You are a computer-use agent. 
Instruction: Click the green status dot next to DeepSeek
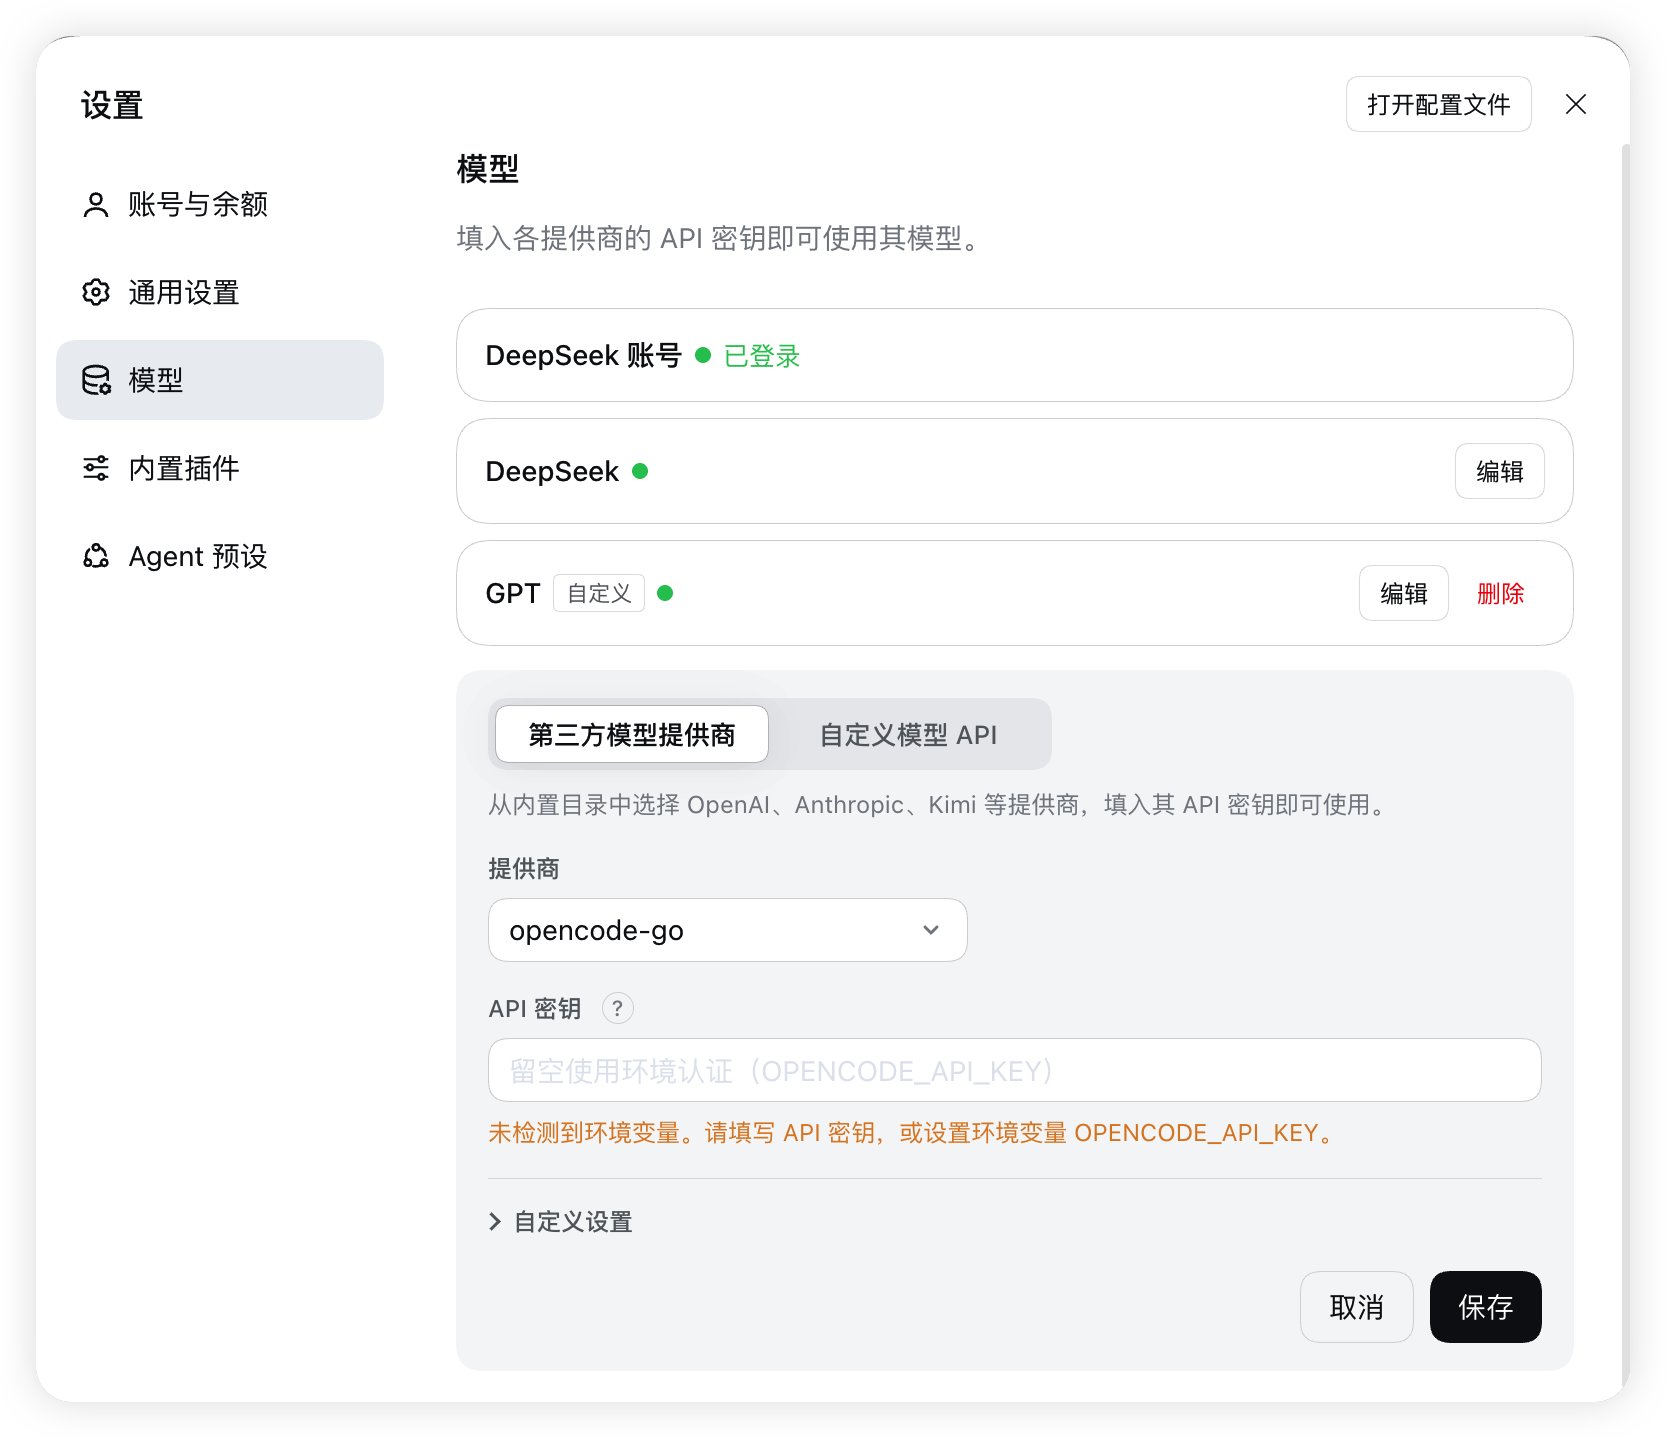coord(640,471)
